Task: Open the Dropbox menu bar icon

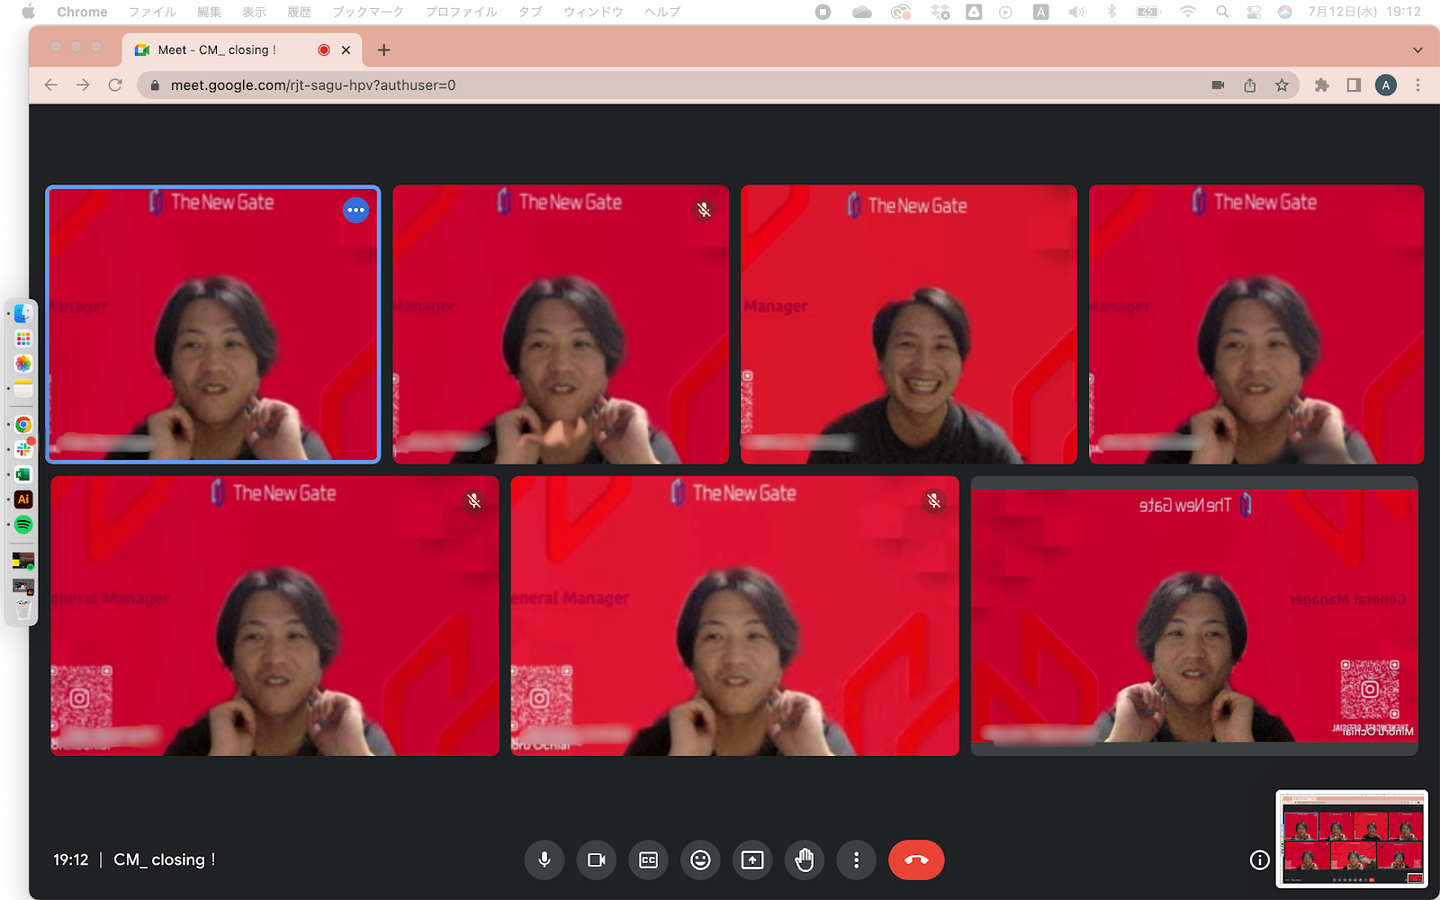Action: pos(940,12)
